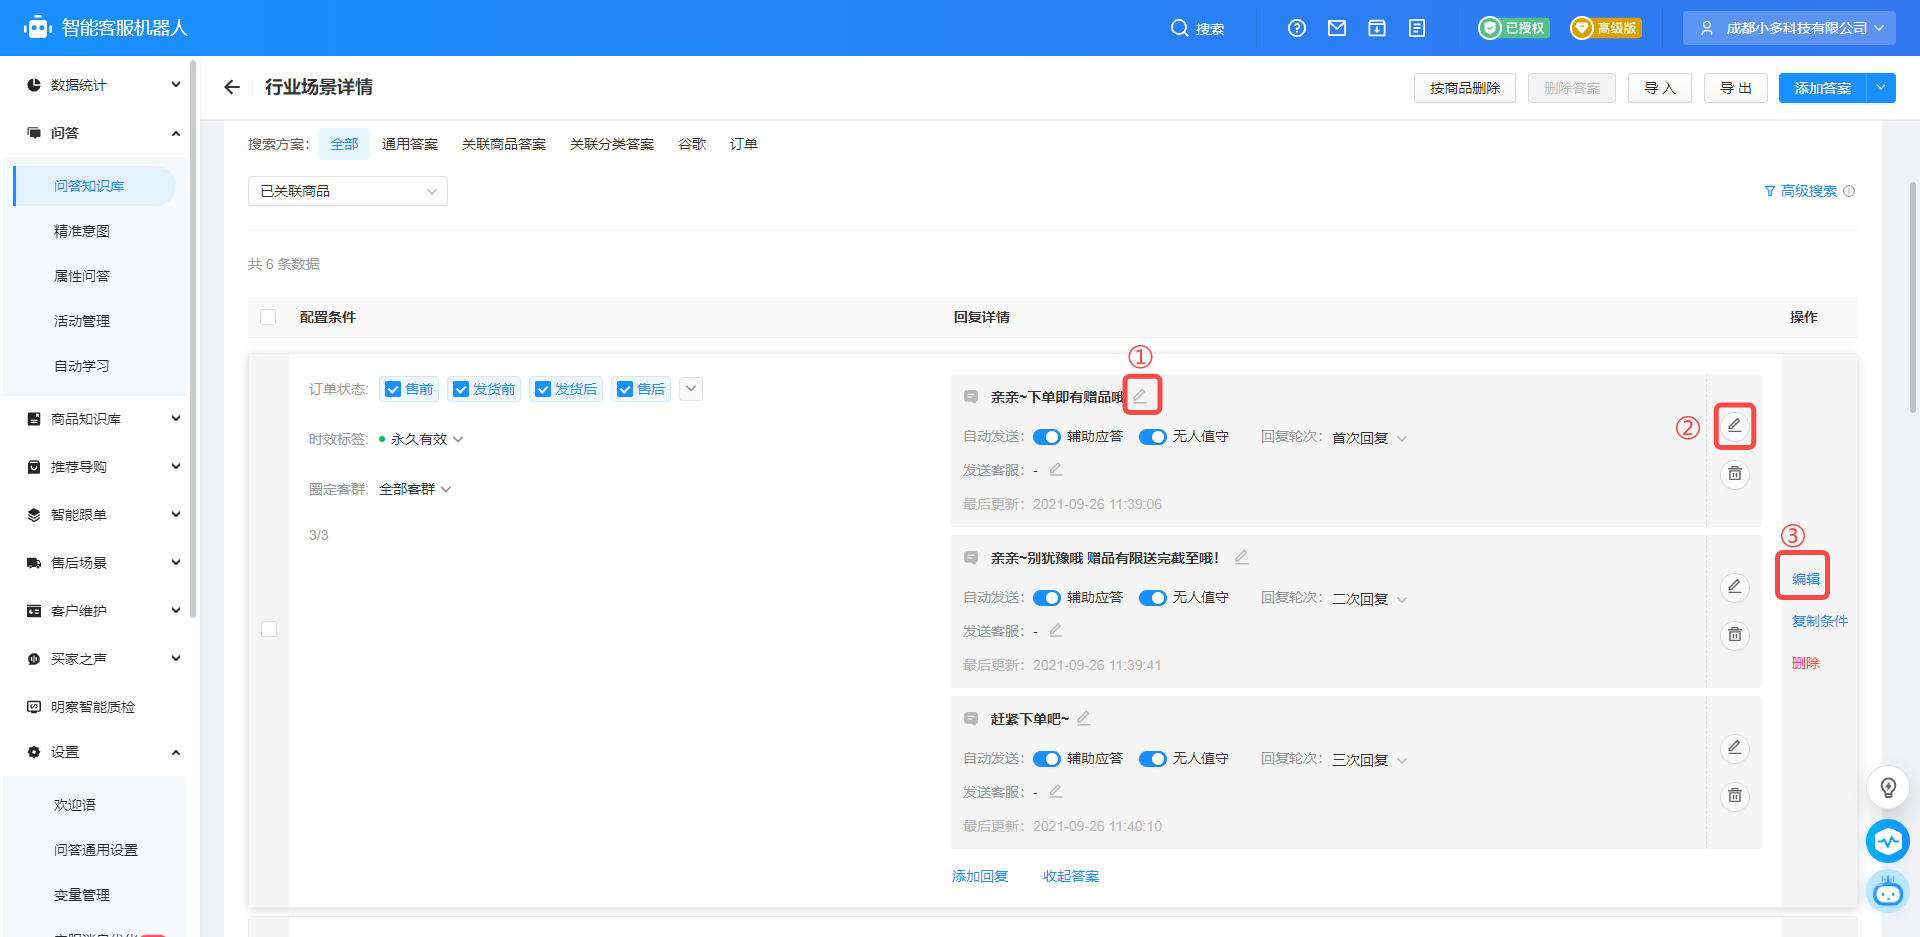Toggle 无人值守 switch in 二次回复 answer
The image size is (1920, 937).
[1153, 598]
